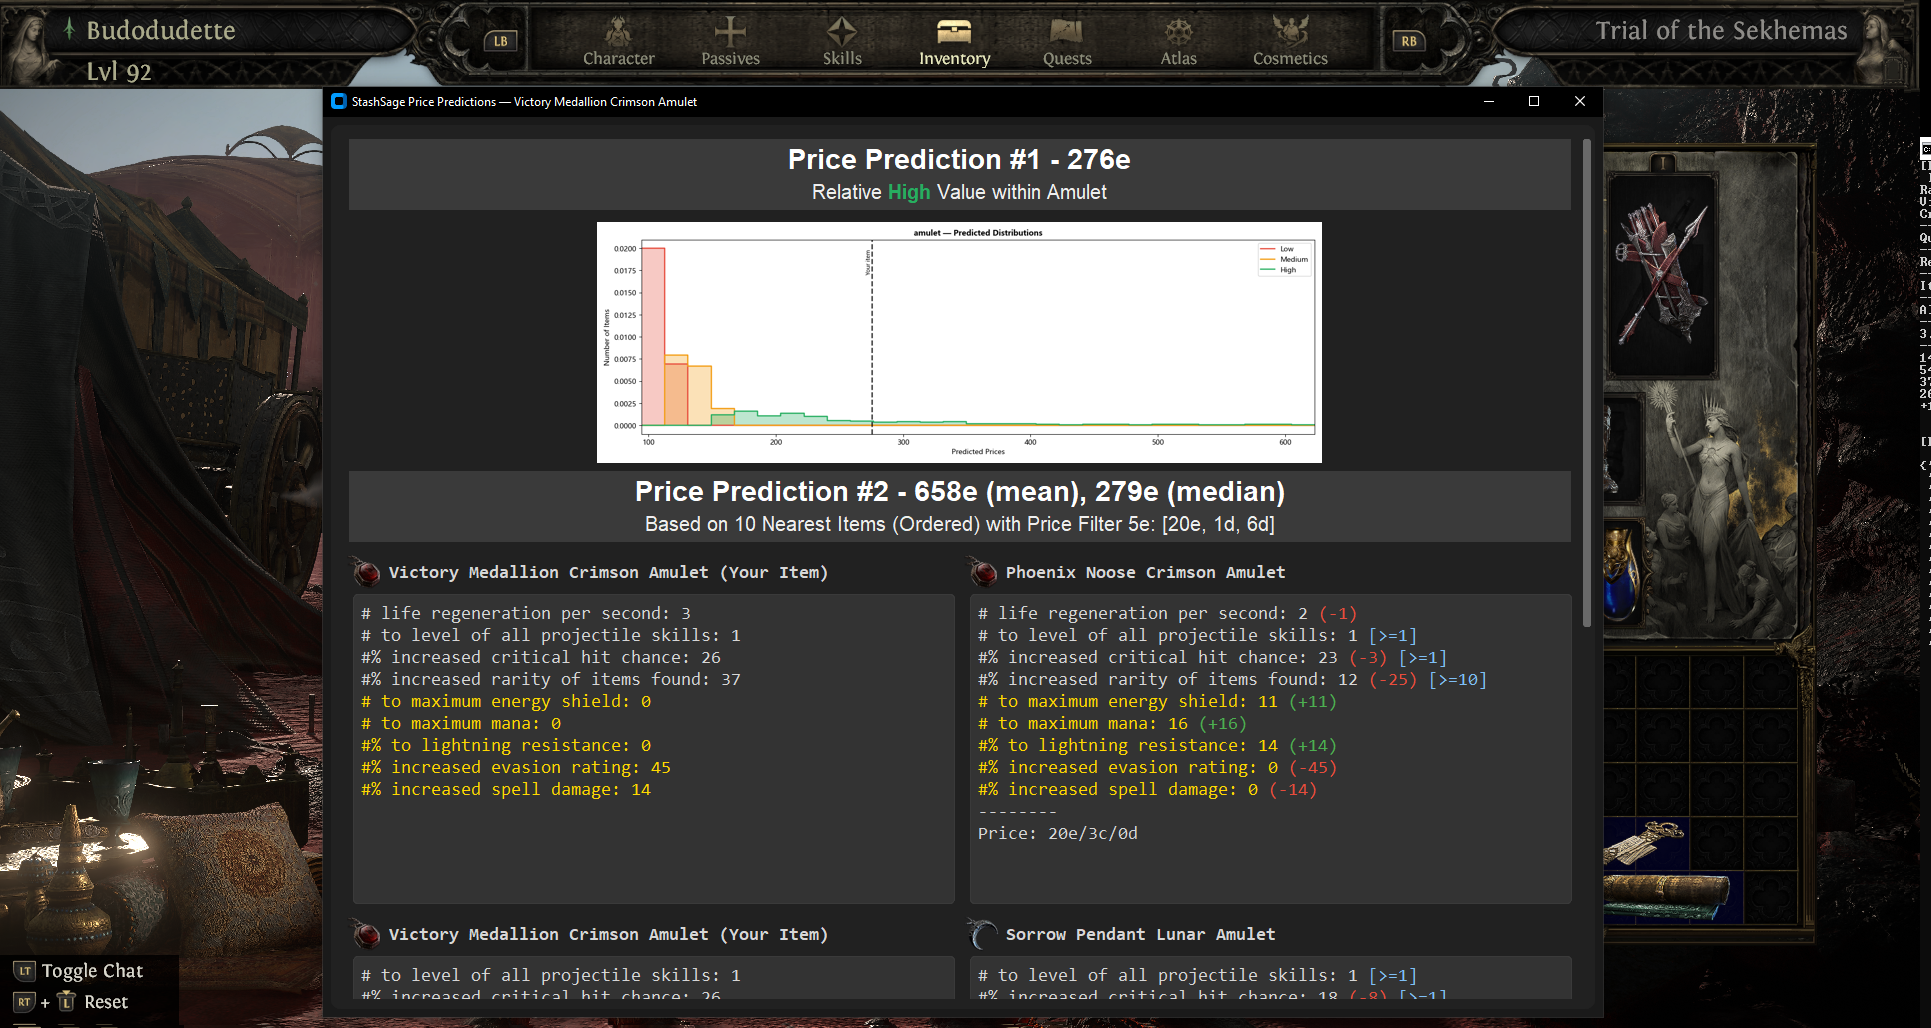Screen dimensions: 1931x1028
Task: Select the rolled scroll item in inventory
Action: click(1665, 895)
